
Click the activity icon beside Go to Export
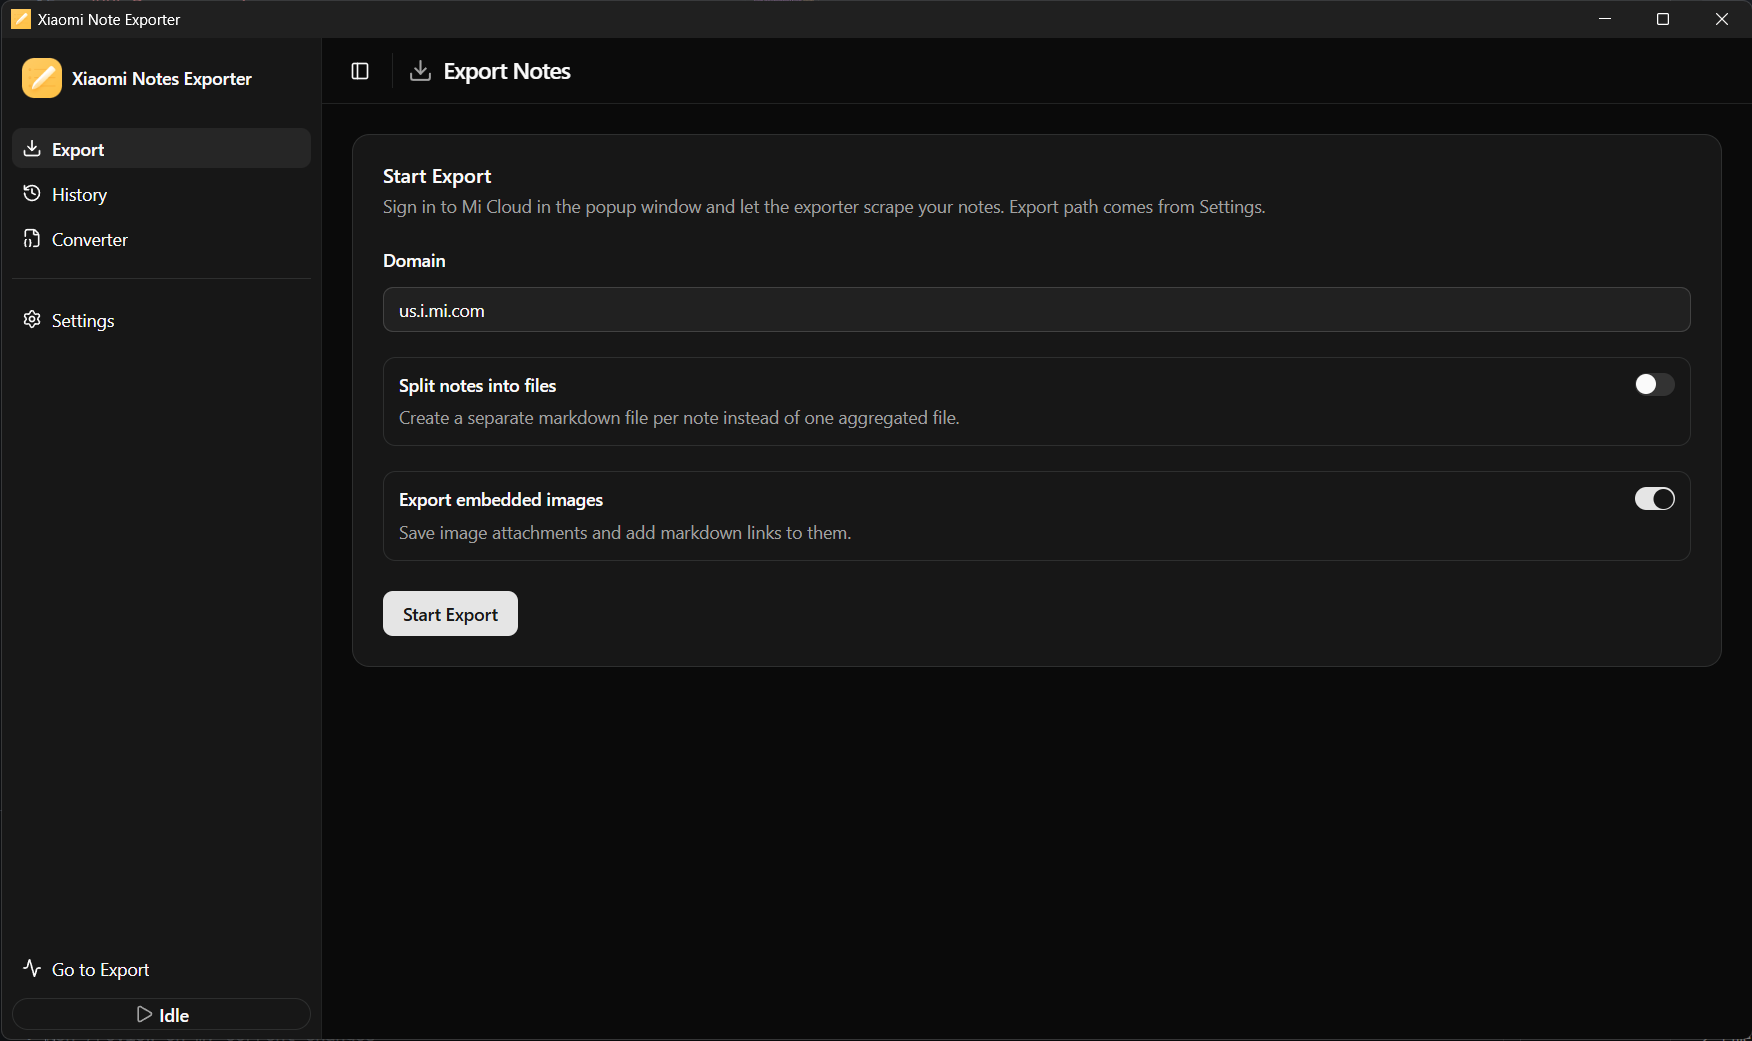point(32,969)
